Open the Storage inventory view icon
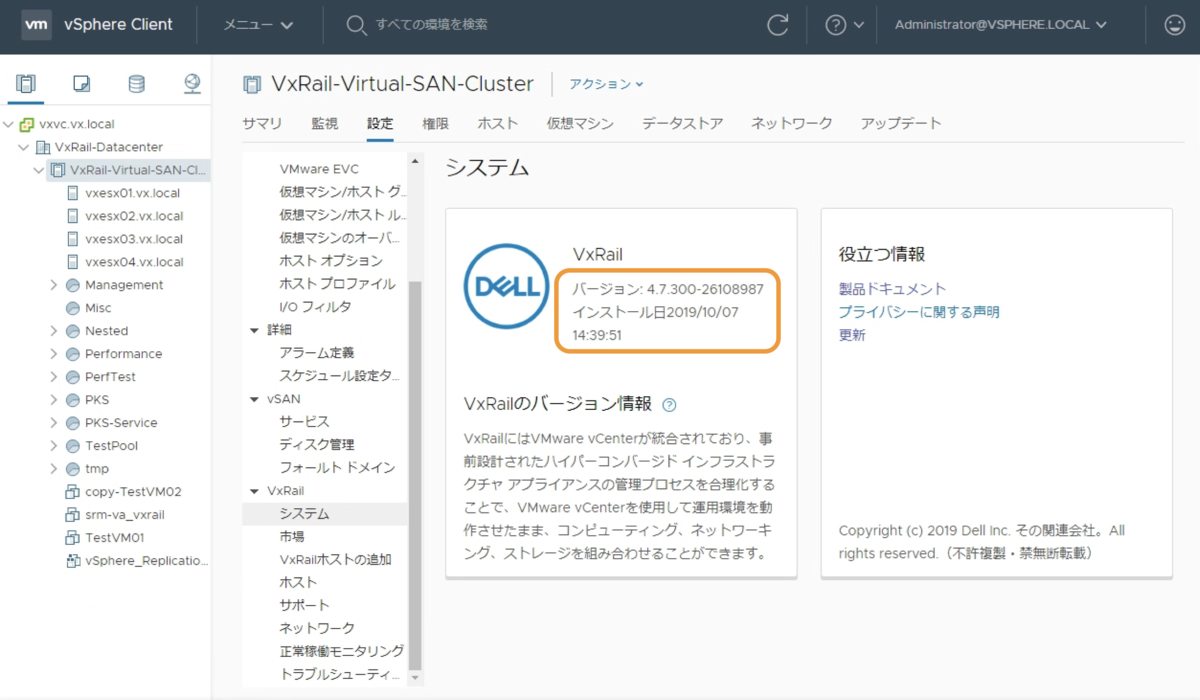The height and width of the screenshot is (700, 1200). [137, 84]
